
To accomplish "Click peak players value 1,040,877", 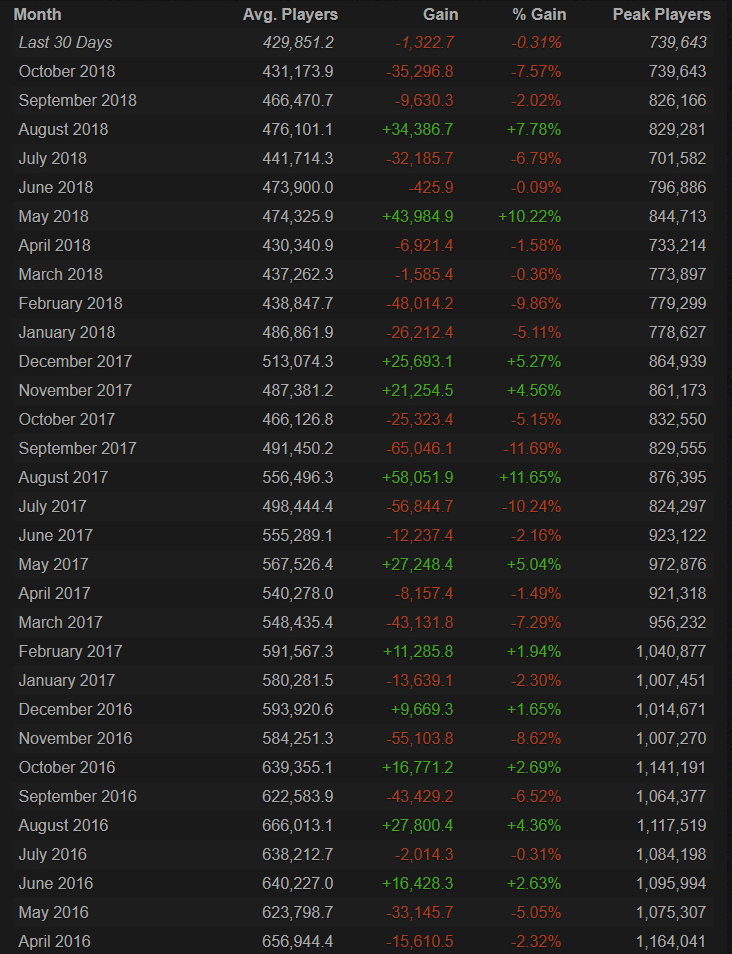I will pos(671,651).
